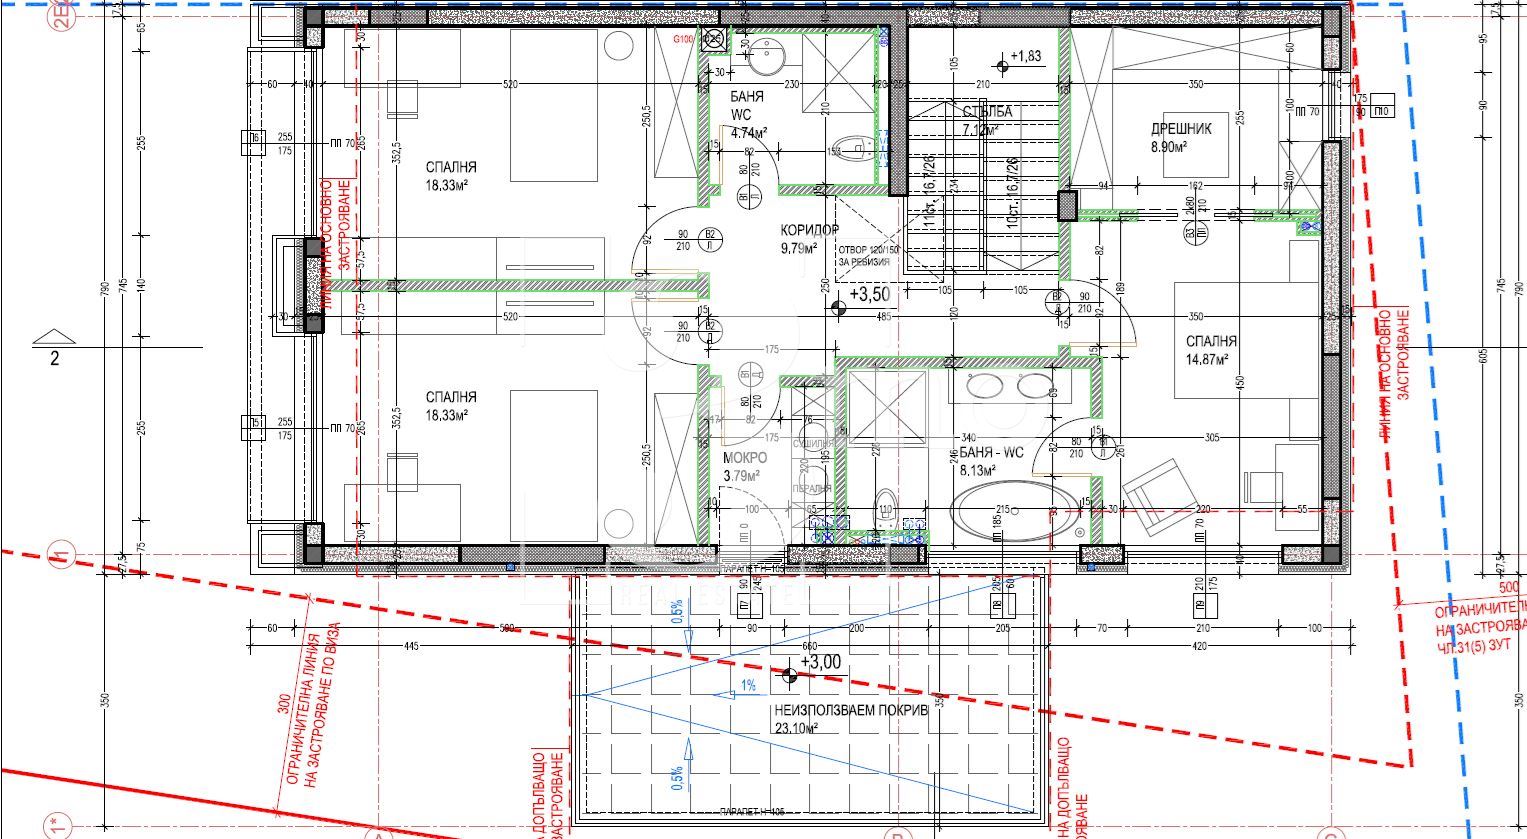Click the +3,50 elevation marker symbol
The width and height of the screenshot is (1527, 839).
[838, 308]
